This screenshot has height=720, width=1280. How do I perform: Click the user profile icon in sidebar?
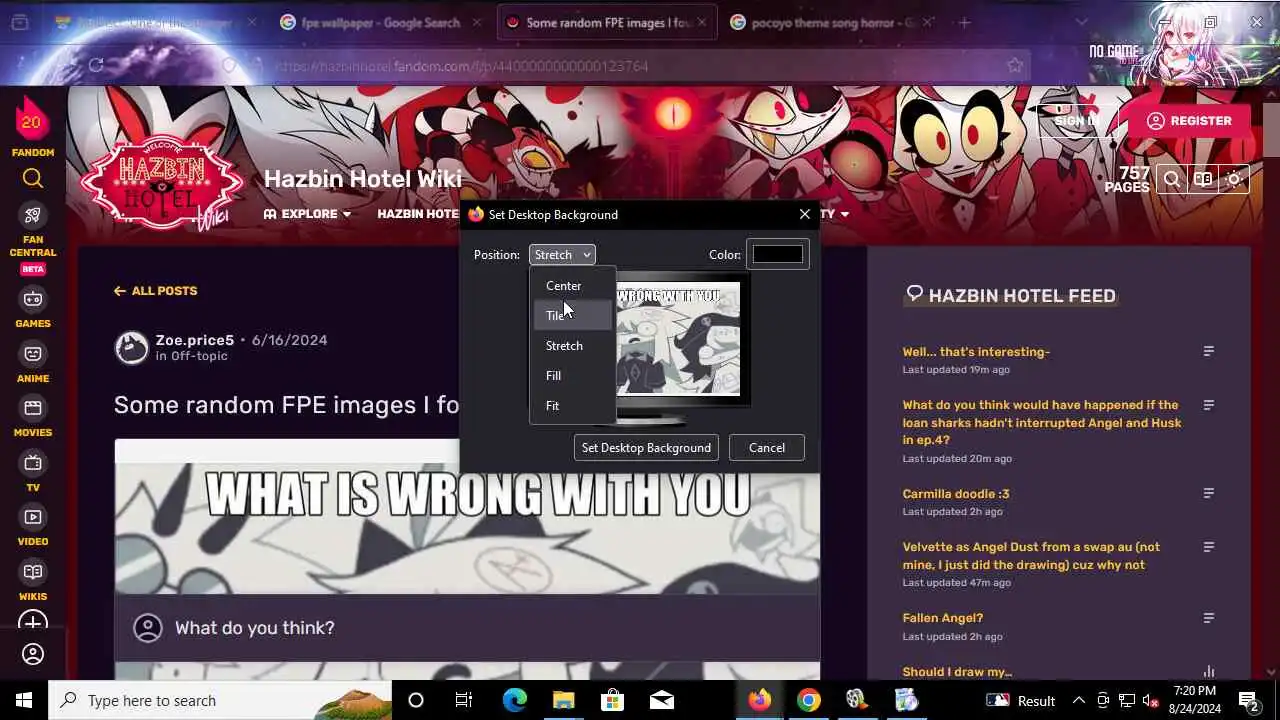coord(33,654)
